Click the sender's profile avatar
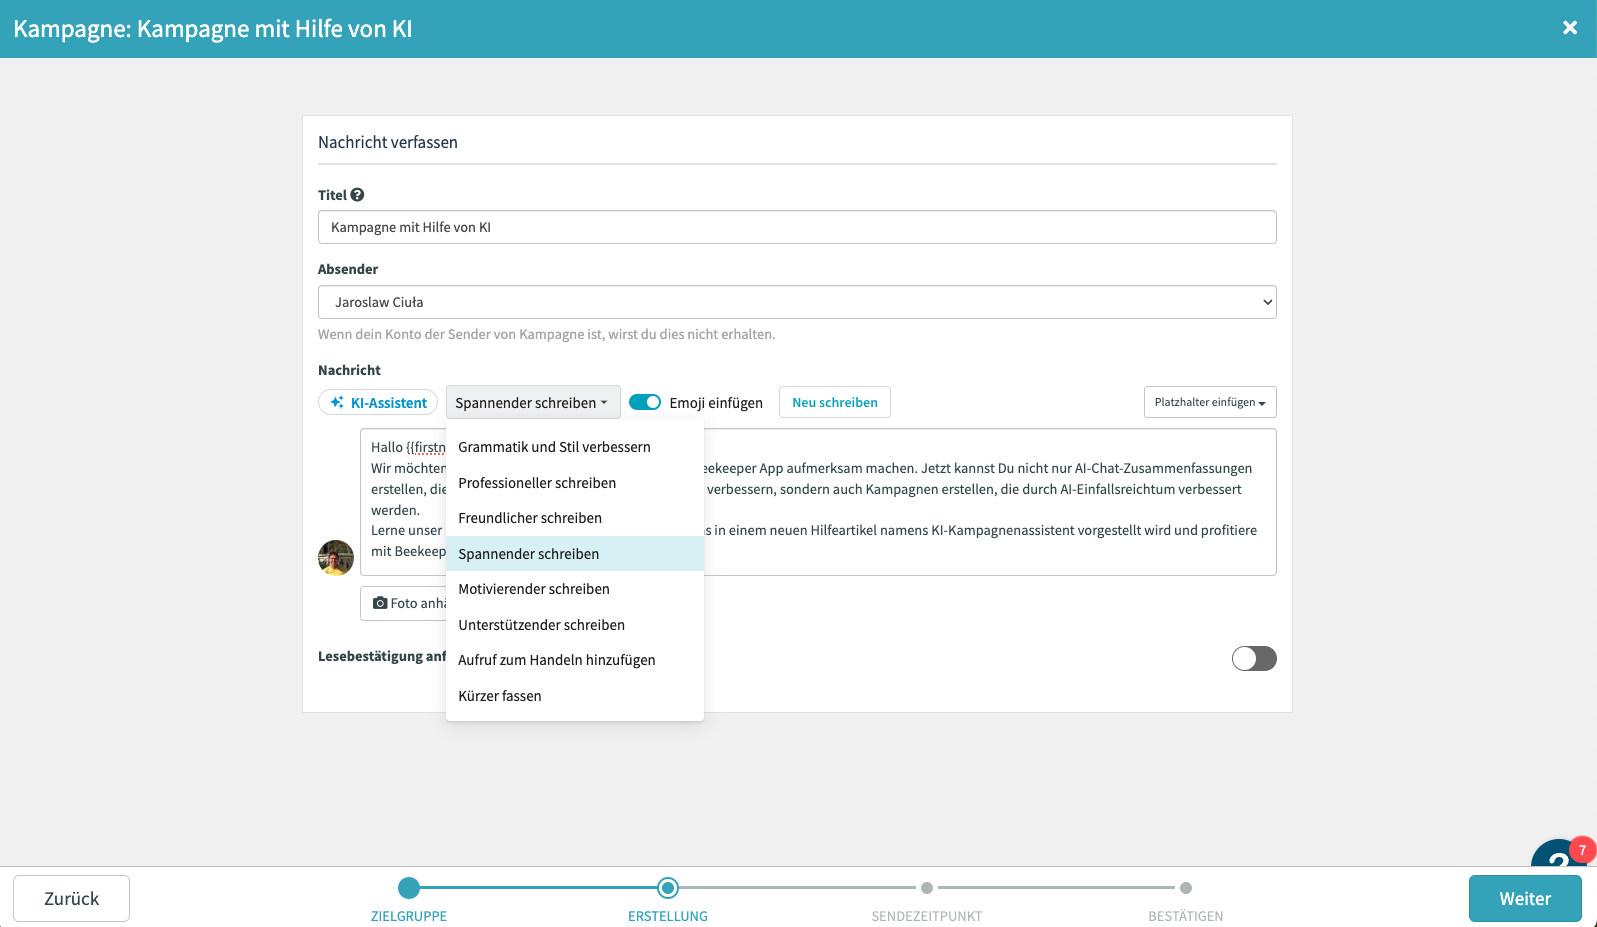 336,557
